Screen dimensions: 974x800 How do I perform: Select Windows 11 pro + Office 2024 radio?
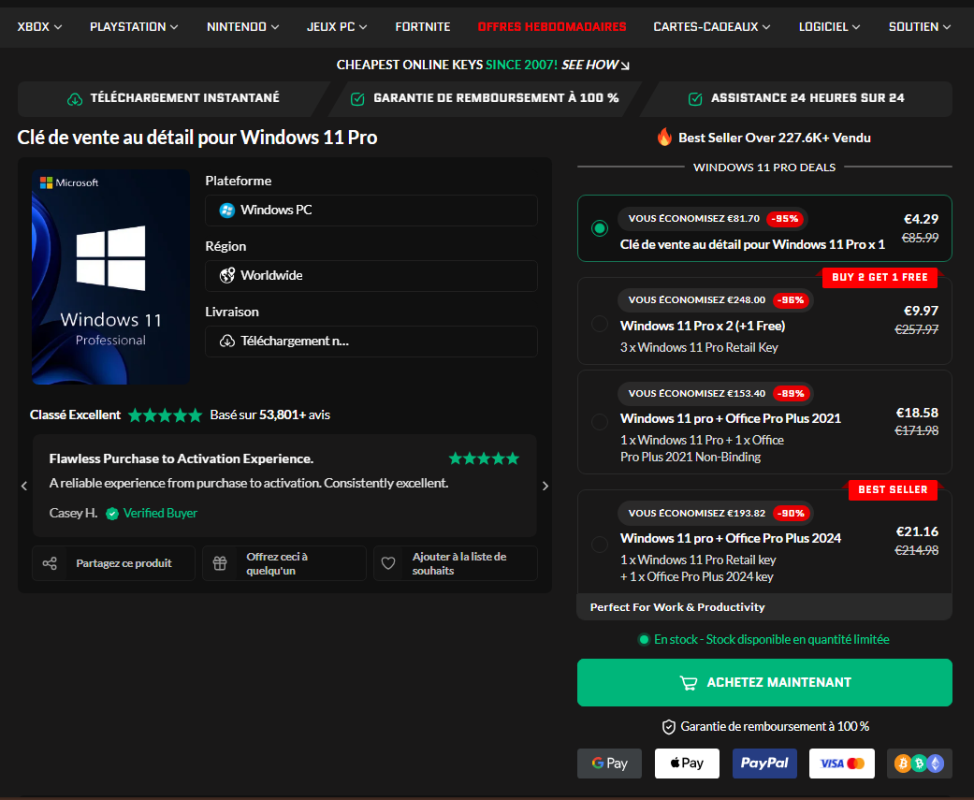(x=599, y=544)
